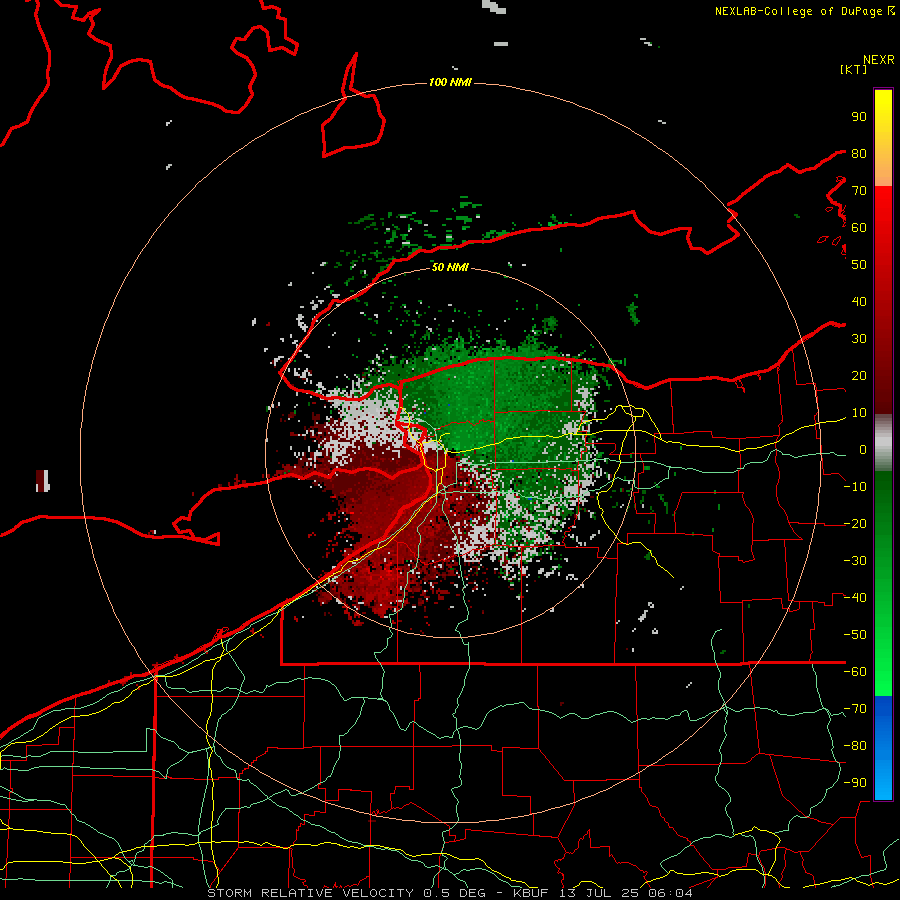
Task: Click the 50 NMI range ring label
Action: pos(450,267)
